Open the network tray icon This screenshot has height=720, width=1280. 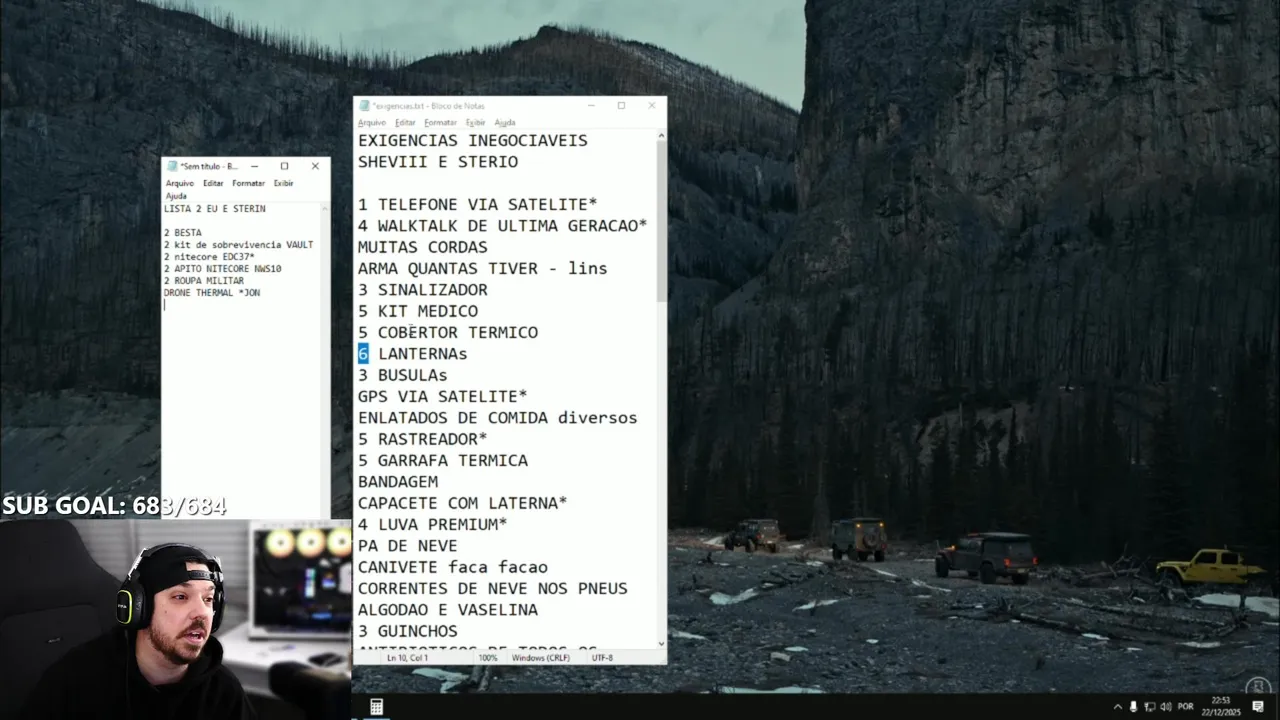point(1150,707)
